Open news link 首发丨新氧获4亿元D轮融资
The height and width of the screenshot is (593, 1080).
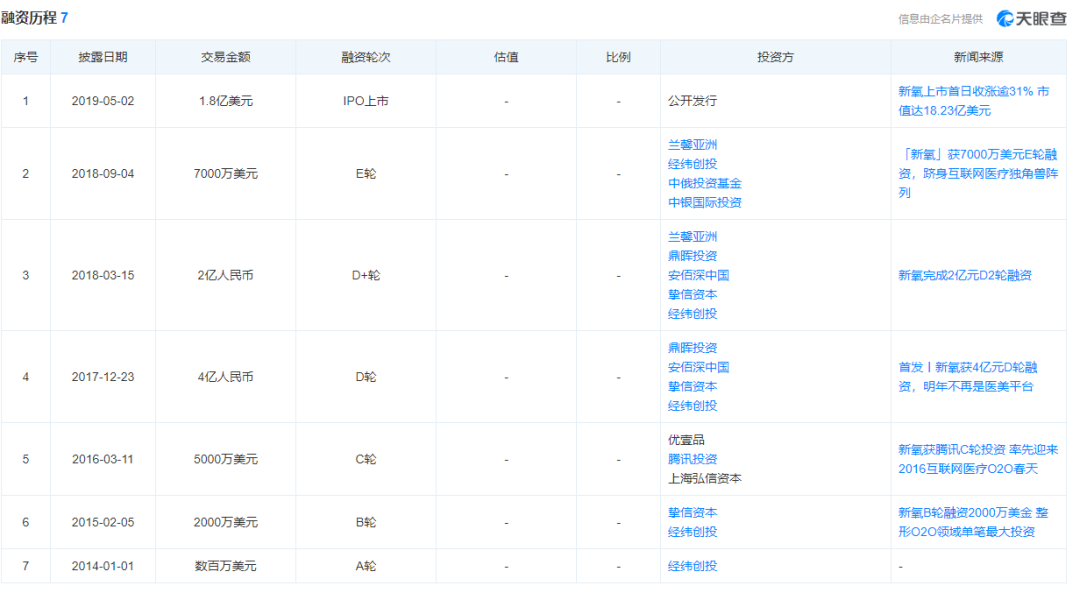(x=968, y=377)
